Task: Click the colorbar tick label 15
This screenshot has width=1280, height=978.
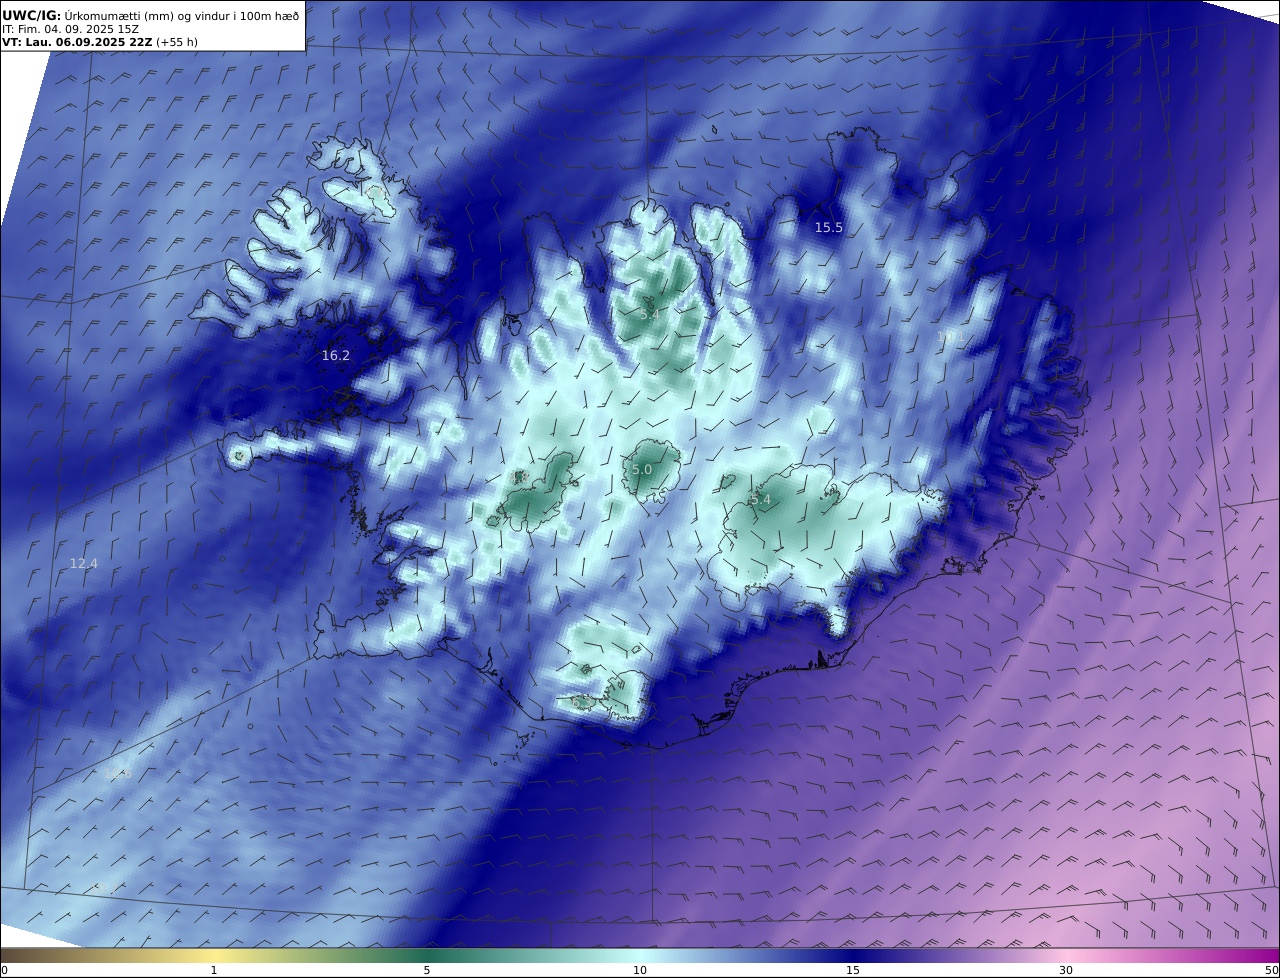Action: point(853,970)
